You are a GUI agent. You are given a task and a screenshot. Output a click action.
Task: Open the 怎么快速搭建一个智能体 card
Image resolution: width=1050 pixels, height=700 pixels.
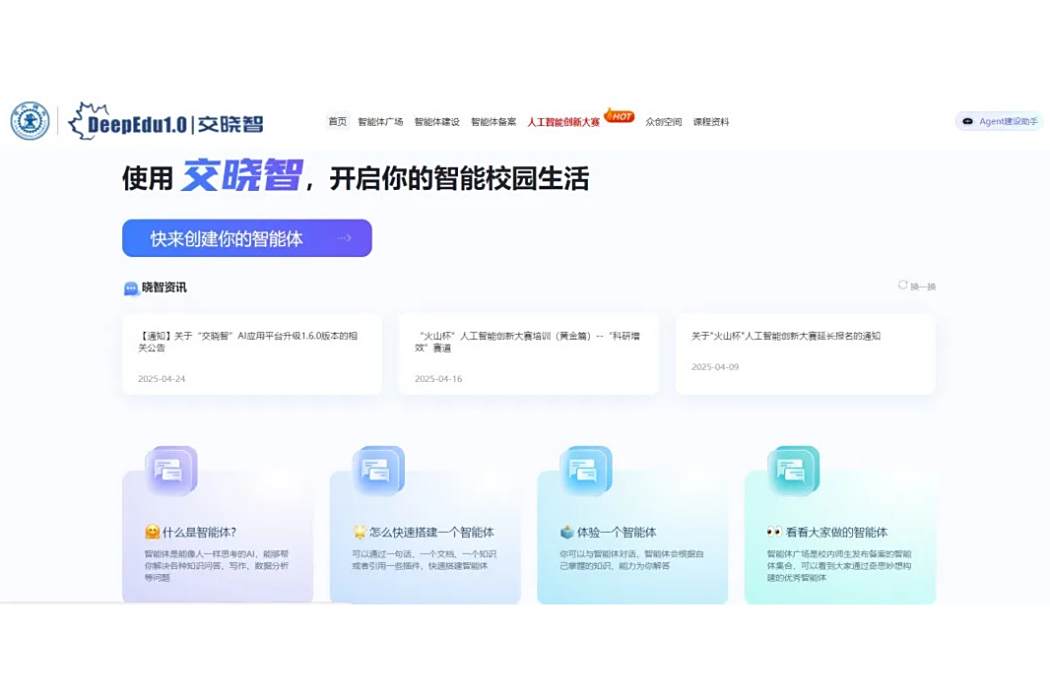click(x=425, y=537)
